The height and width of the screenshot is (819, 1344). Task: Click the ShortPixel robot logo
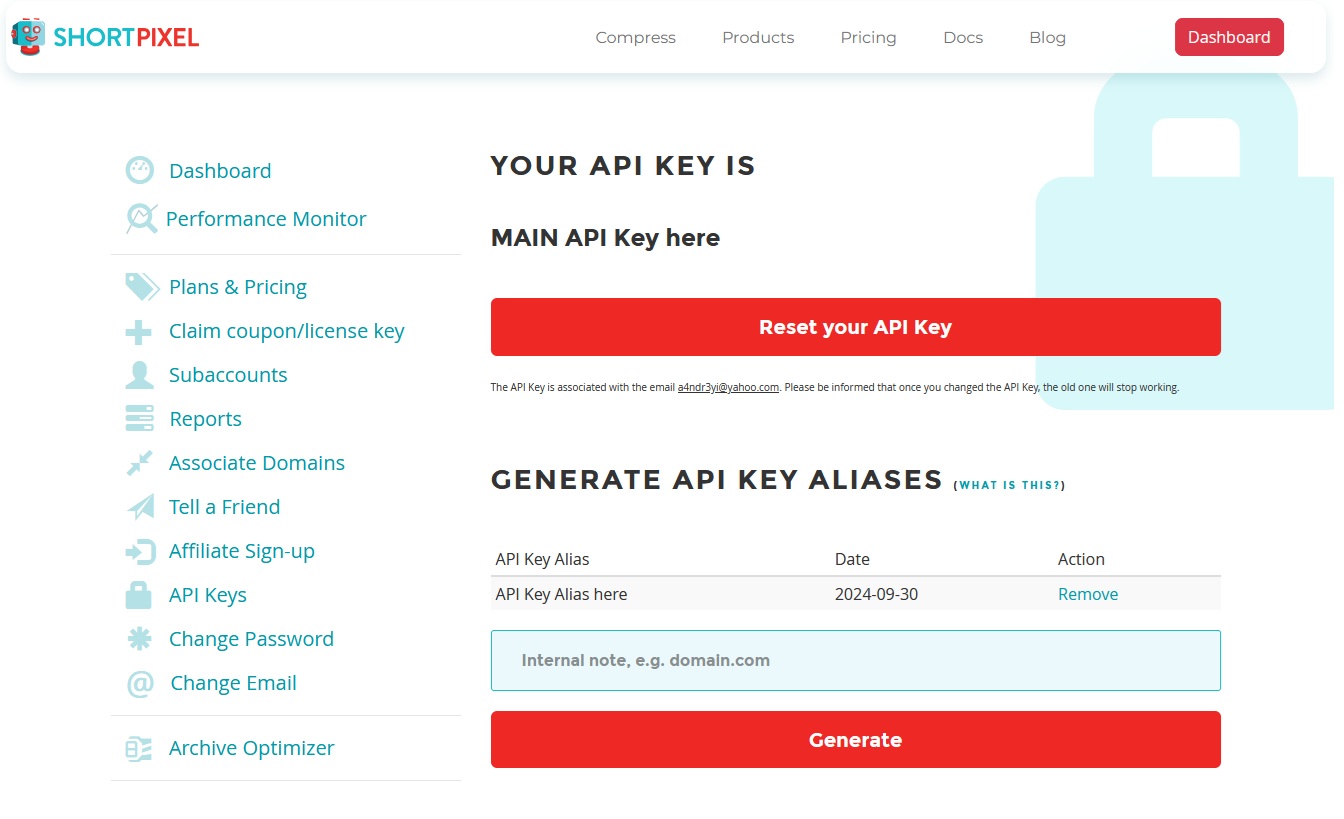pos(28,36)
